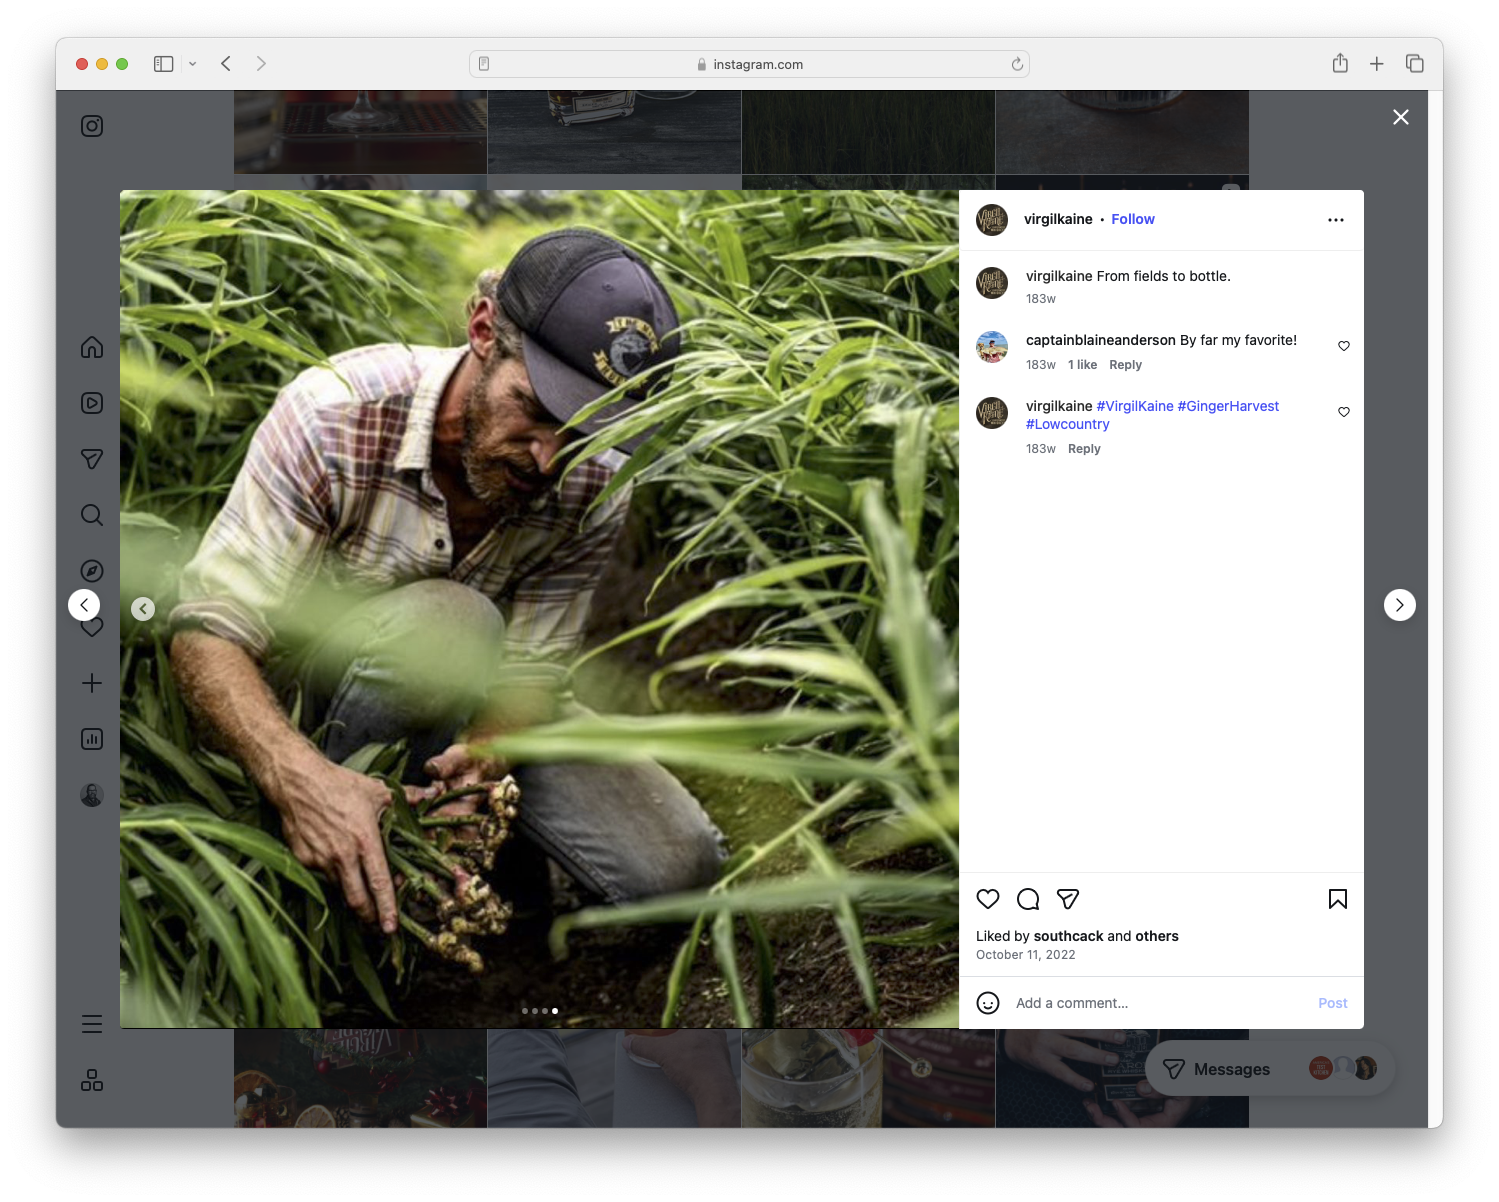The width and height of the screenshot is (1499, 1202).
Task: Open virgilkaine profile name in post header
Action: tap(1058, 219)
